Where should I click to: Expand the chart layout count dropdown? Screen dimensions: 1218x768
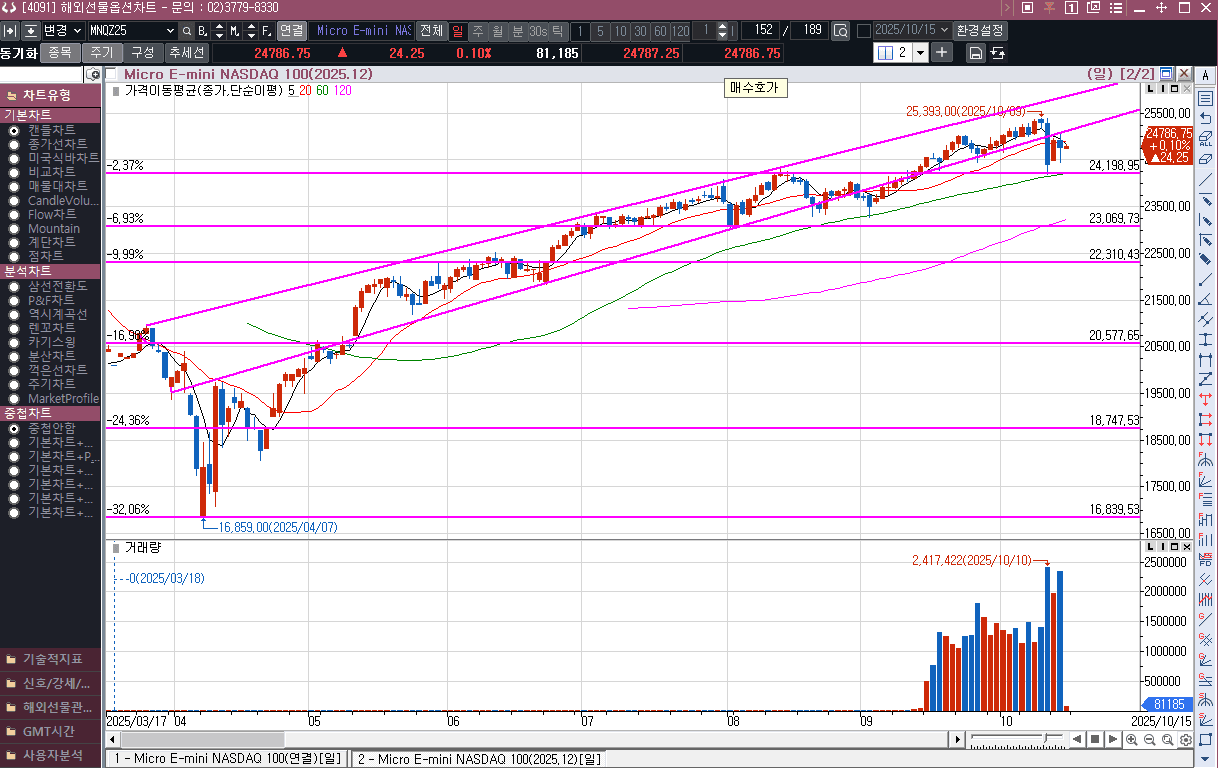[920, 53]
